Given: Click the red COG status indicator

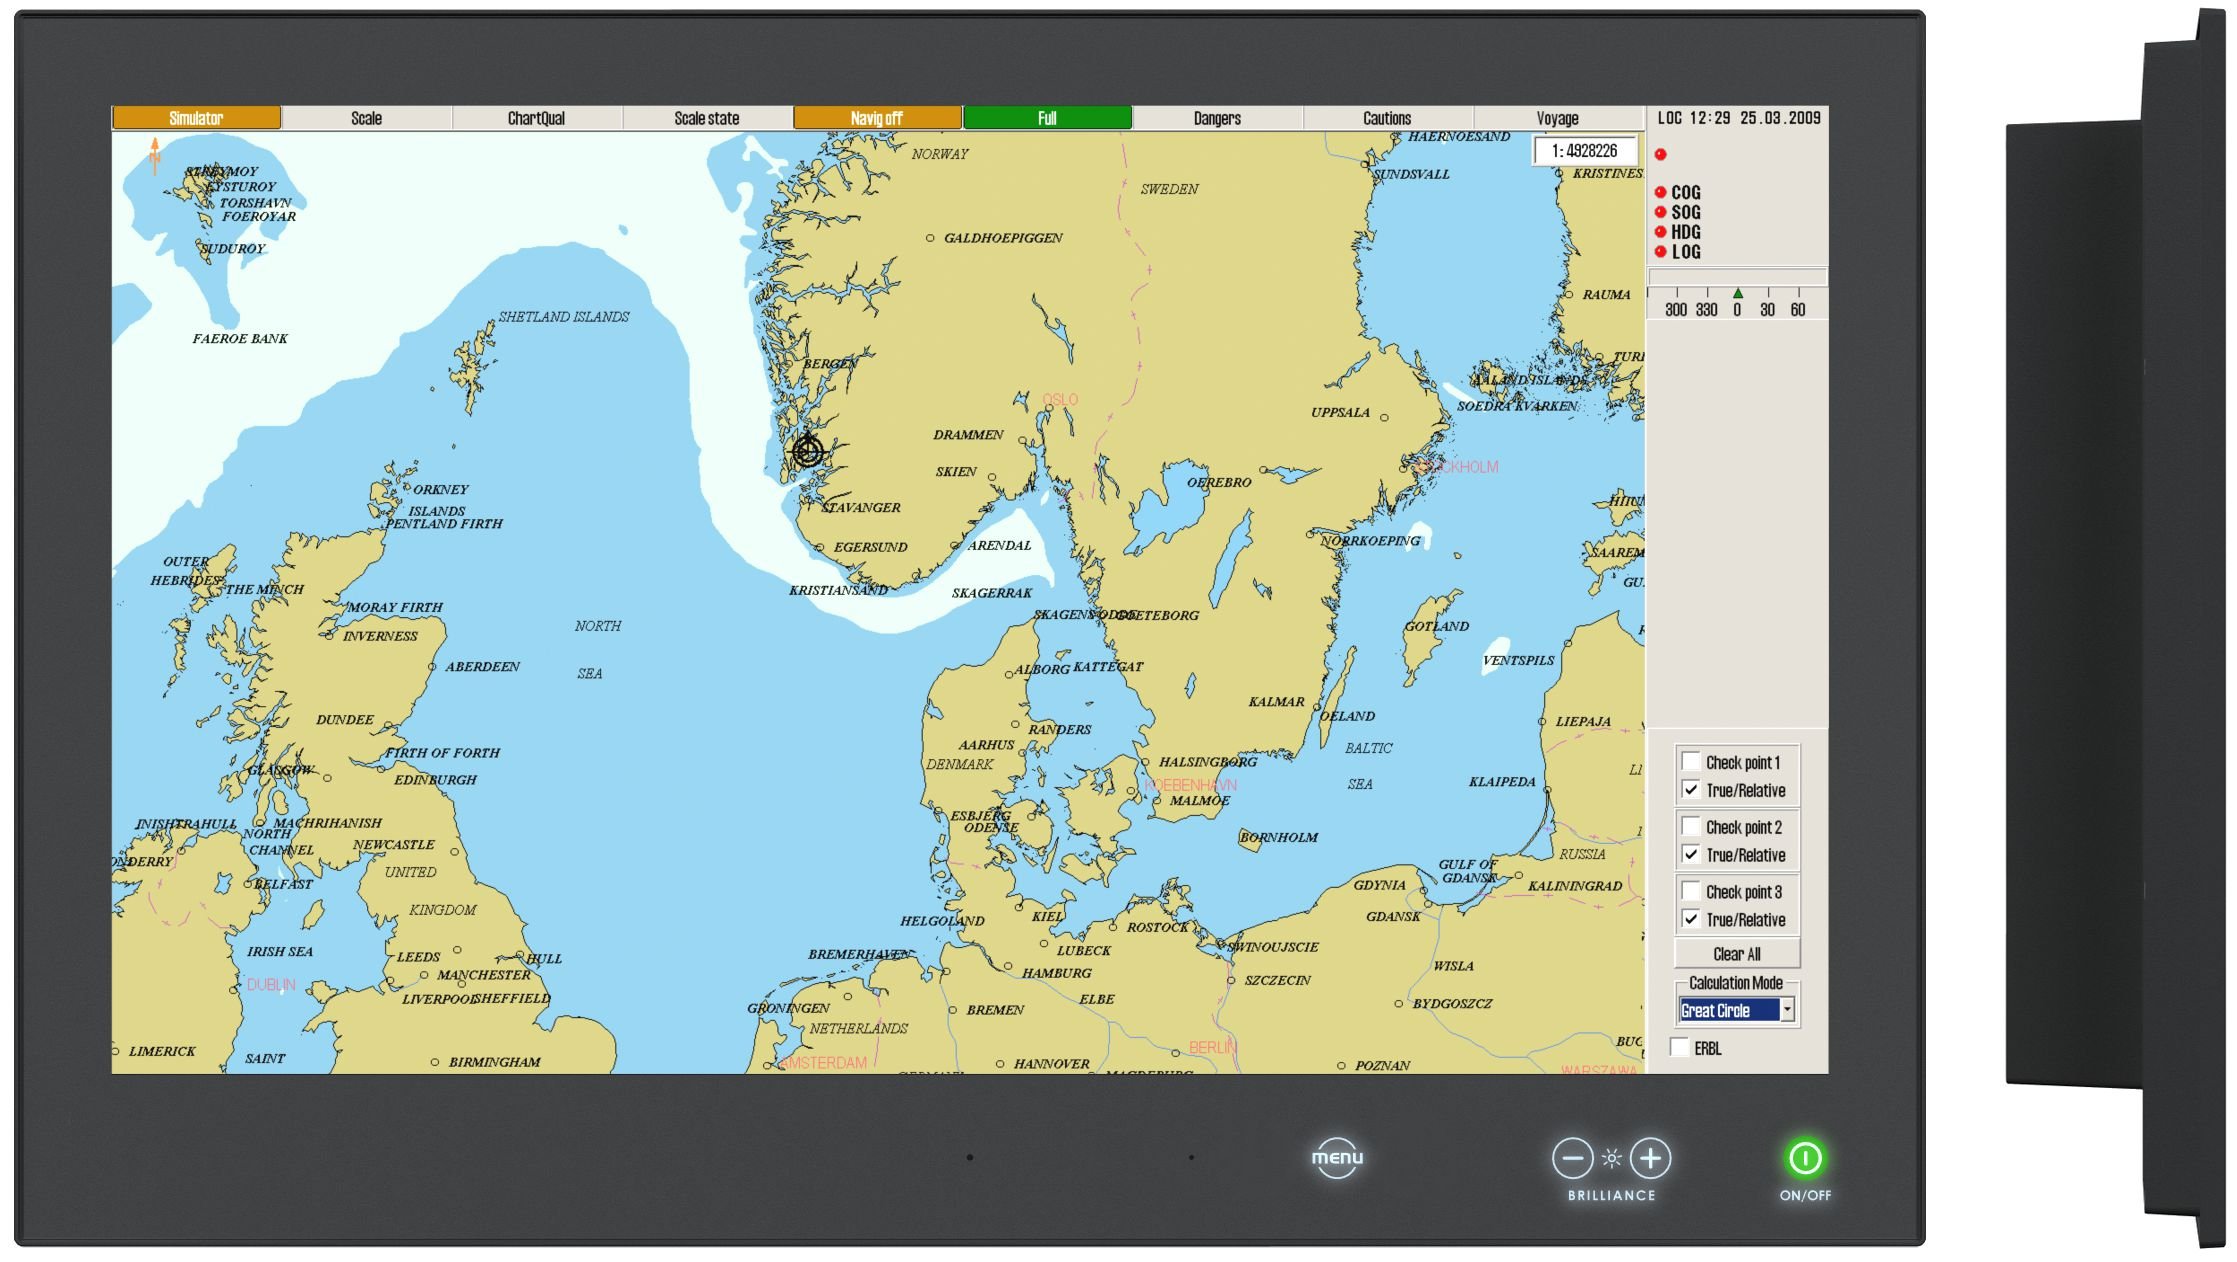Looking at the screenshot, I should click(1660, 192).
